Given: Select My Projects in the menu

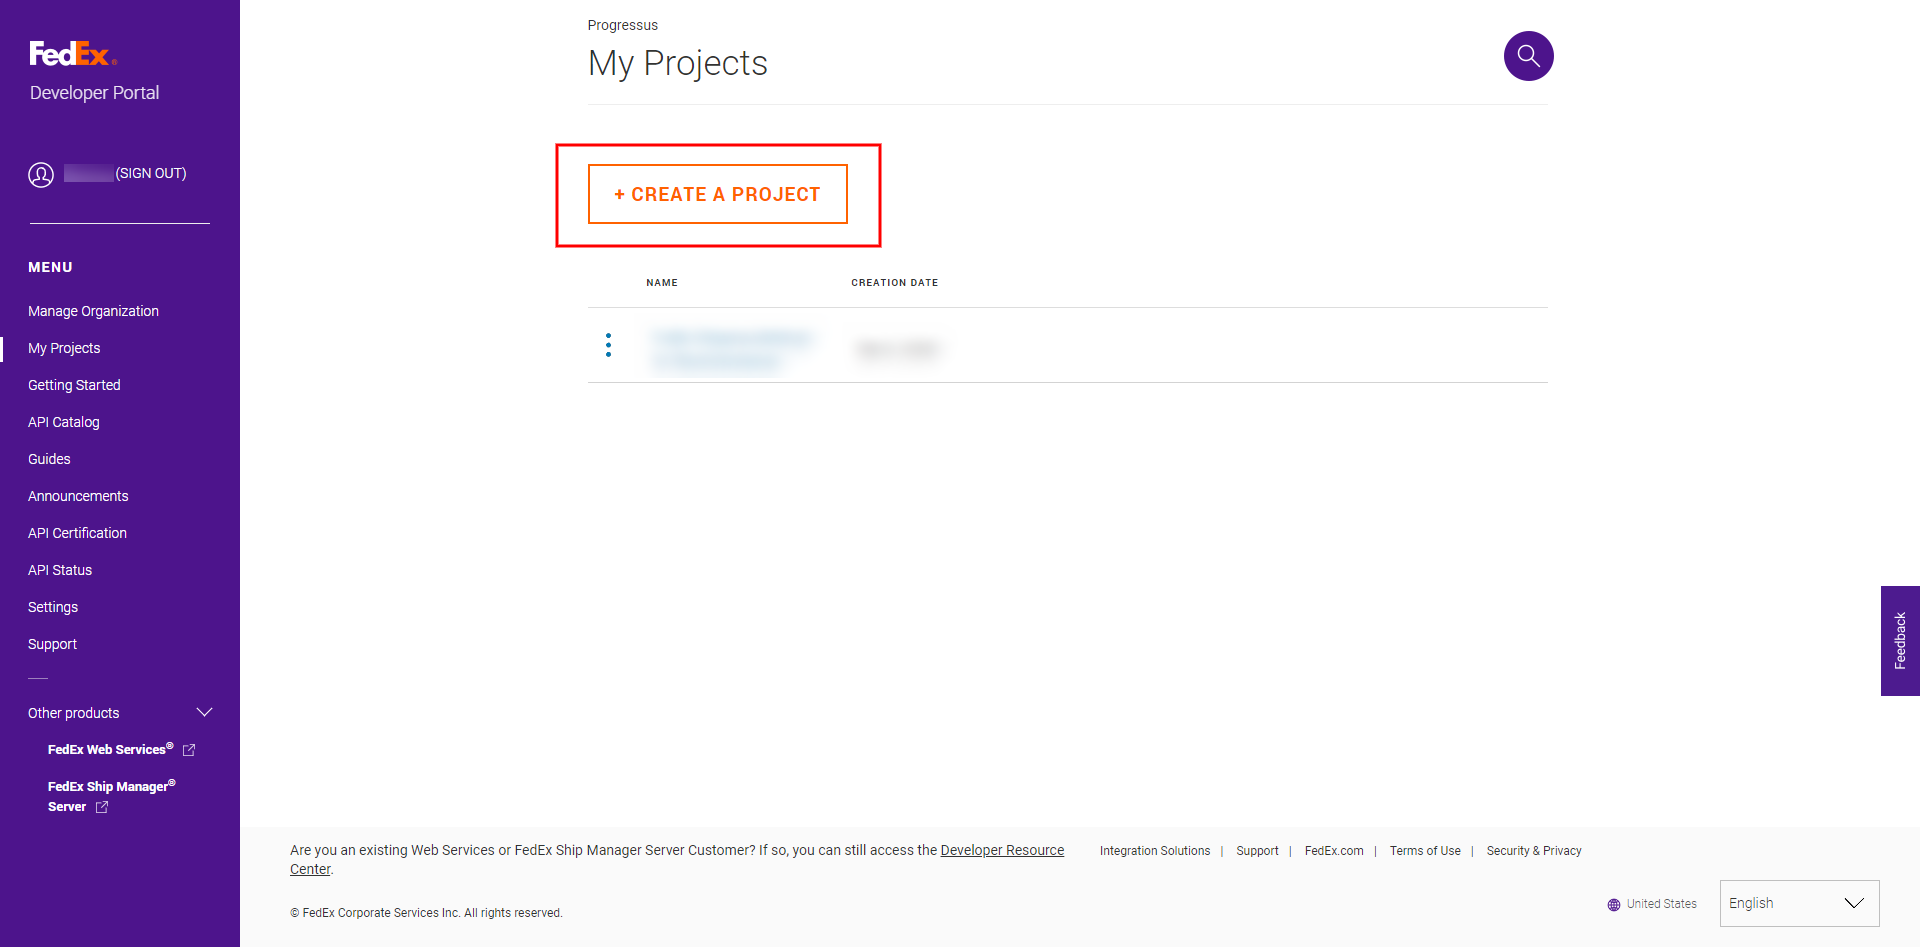Looking at the screenshot, I should 63,348.
